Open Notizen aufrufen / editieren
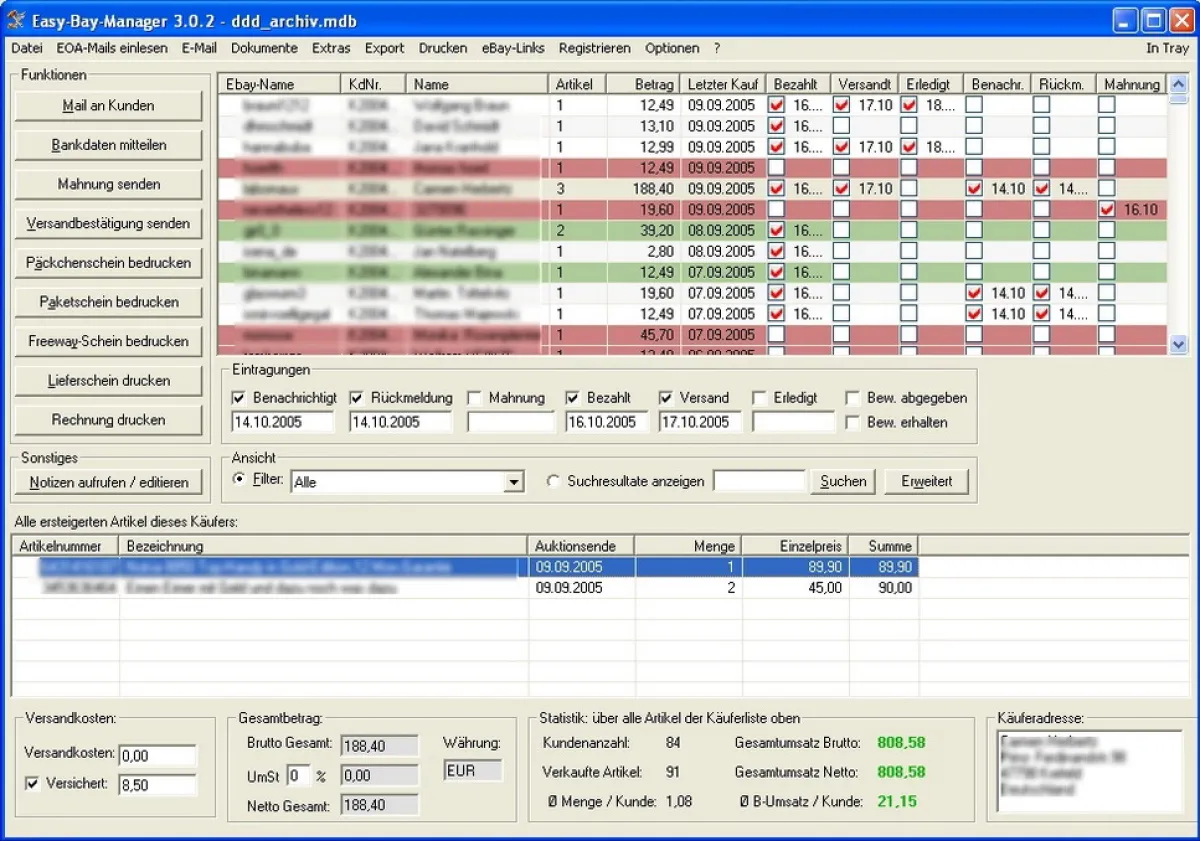 pos(108,482)
